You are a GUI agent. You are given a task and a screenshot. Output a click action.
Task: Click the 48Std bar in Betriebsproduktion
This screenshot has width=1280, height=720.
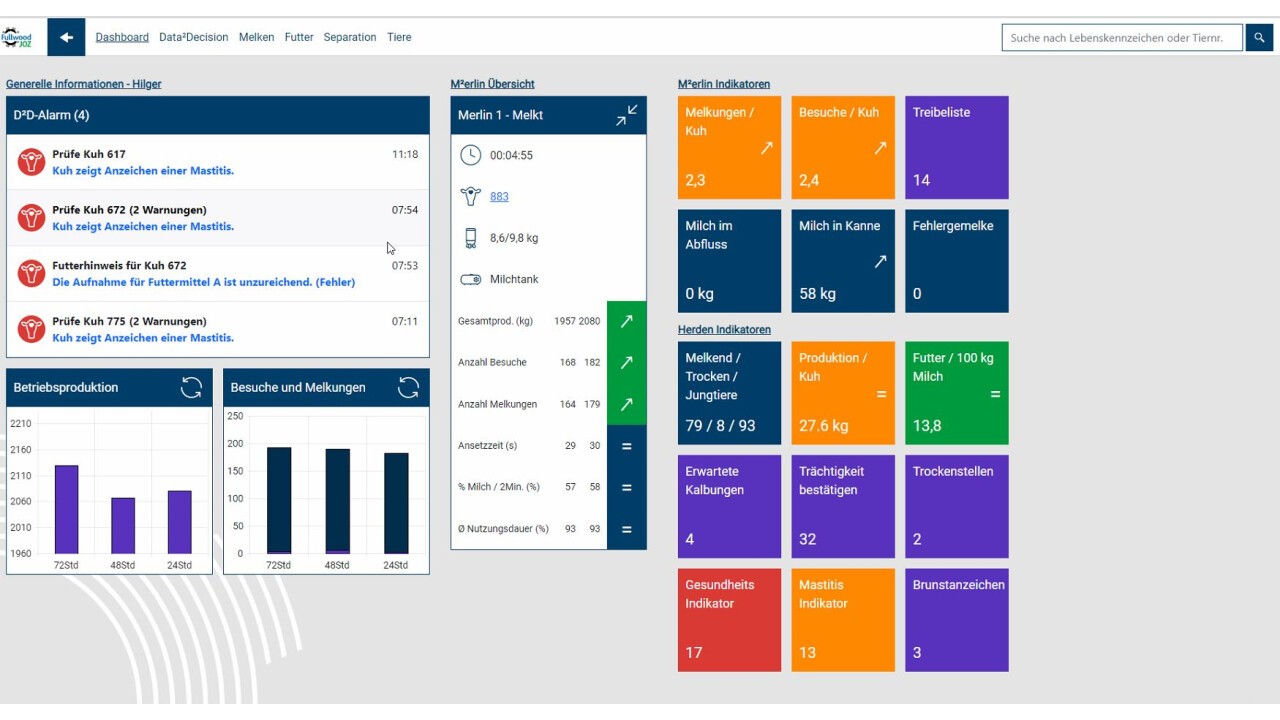pos(122,525)
